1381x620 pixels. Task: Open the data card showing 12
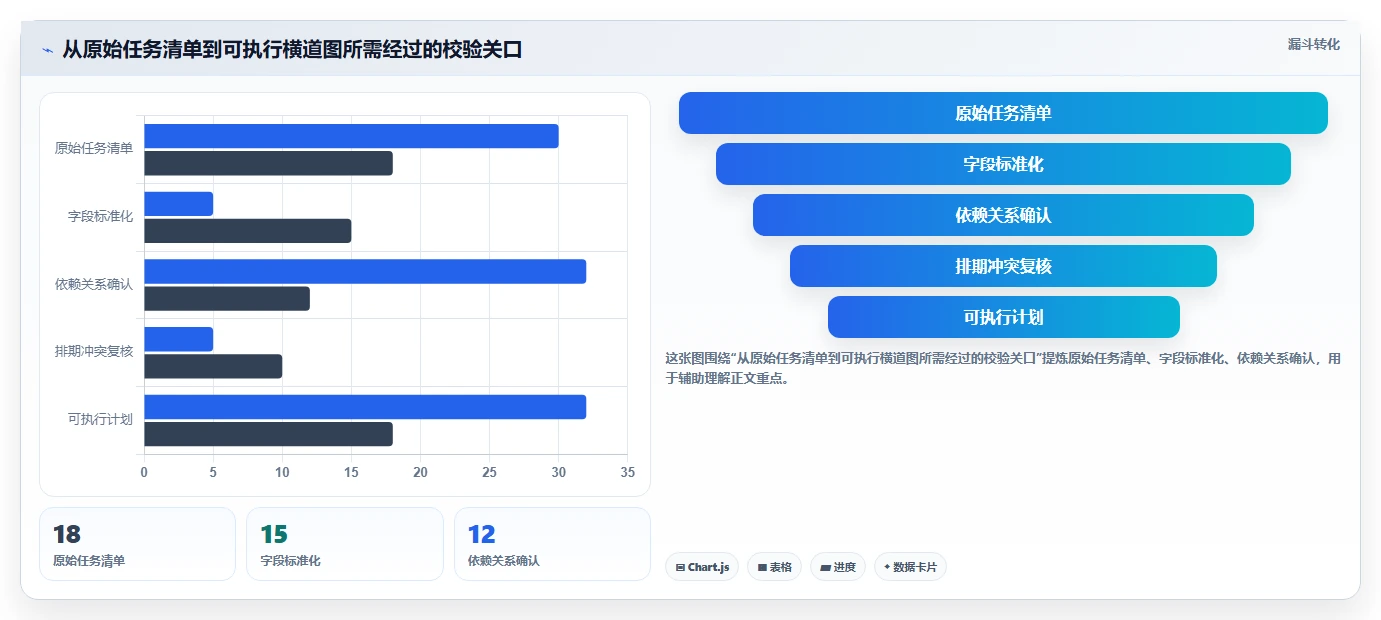point(552,544)
